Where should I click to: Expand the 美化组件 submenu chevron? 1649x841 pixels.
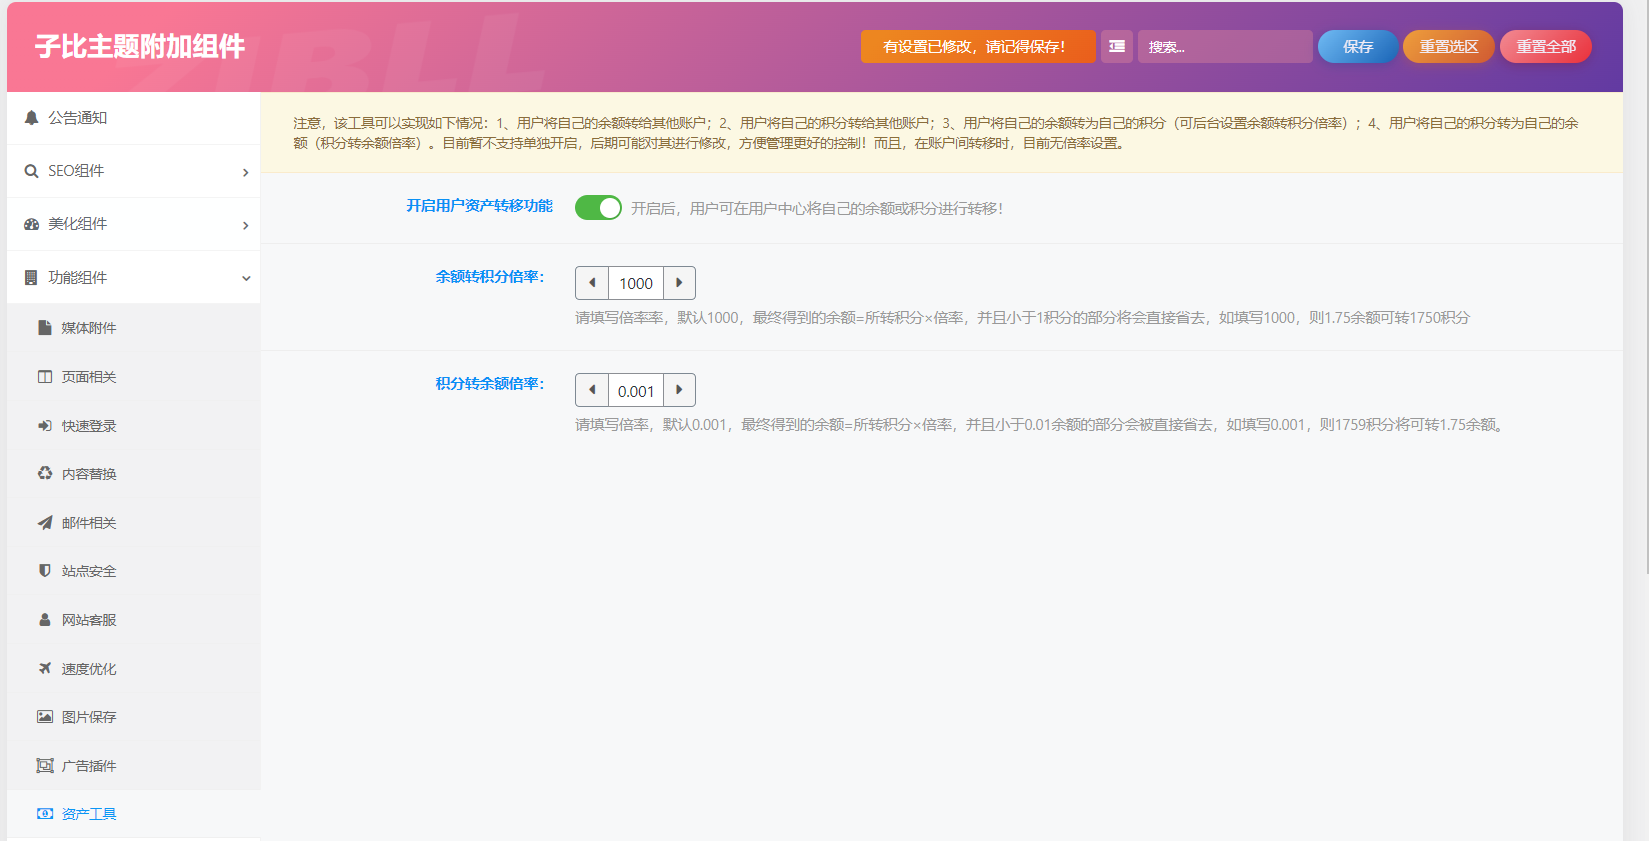click(245, 225)
